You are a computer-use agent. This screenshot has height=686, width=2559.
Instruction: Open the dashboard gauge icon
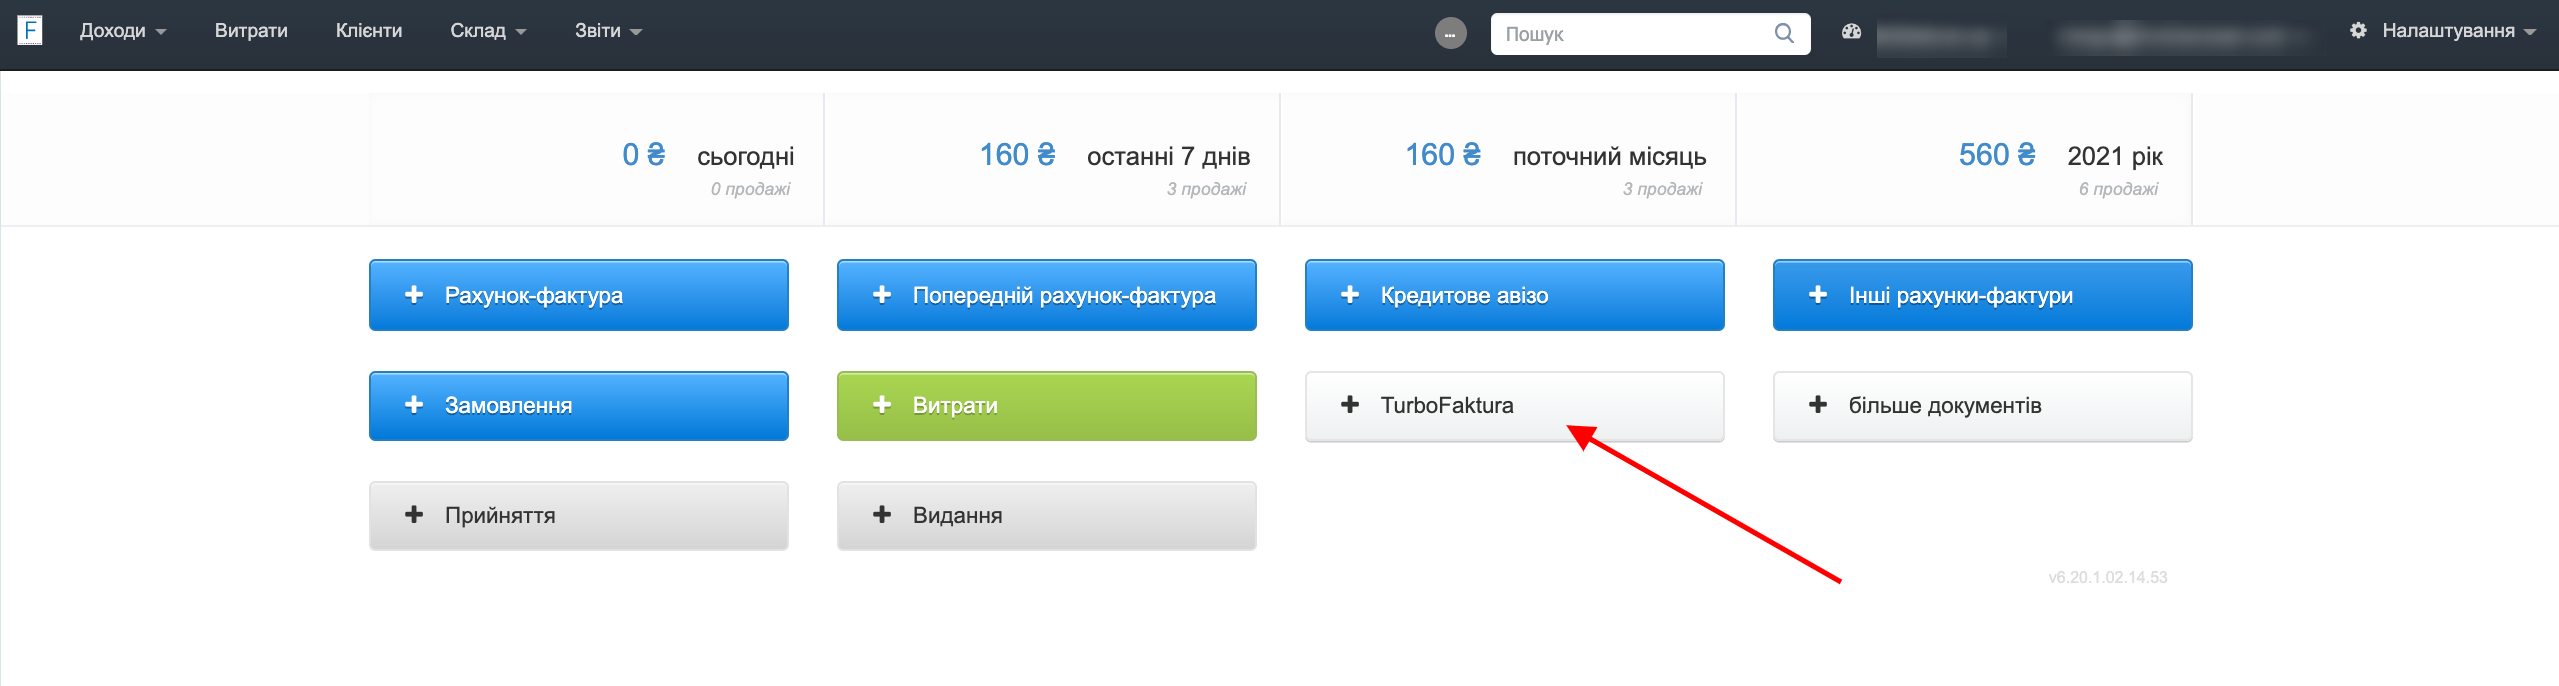tap(1851, 31)
